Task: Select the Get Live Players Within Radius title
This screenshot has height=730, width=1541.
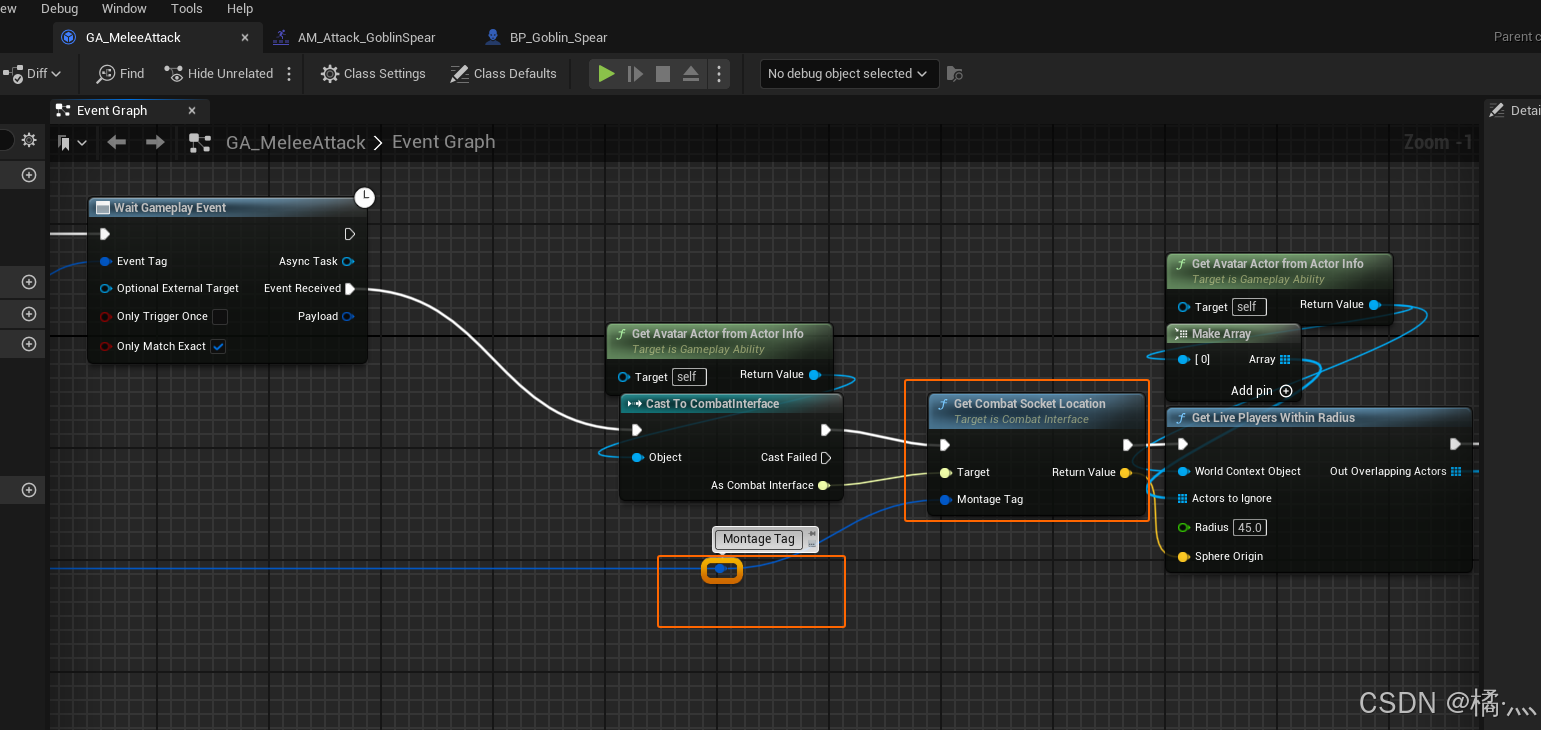Action: pyautogui.click(x=1273, y=418)
